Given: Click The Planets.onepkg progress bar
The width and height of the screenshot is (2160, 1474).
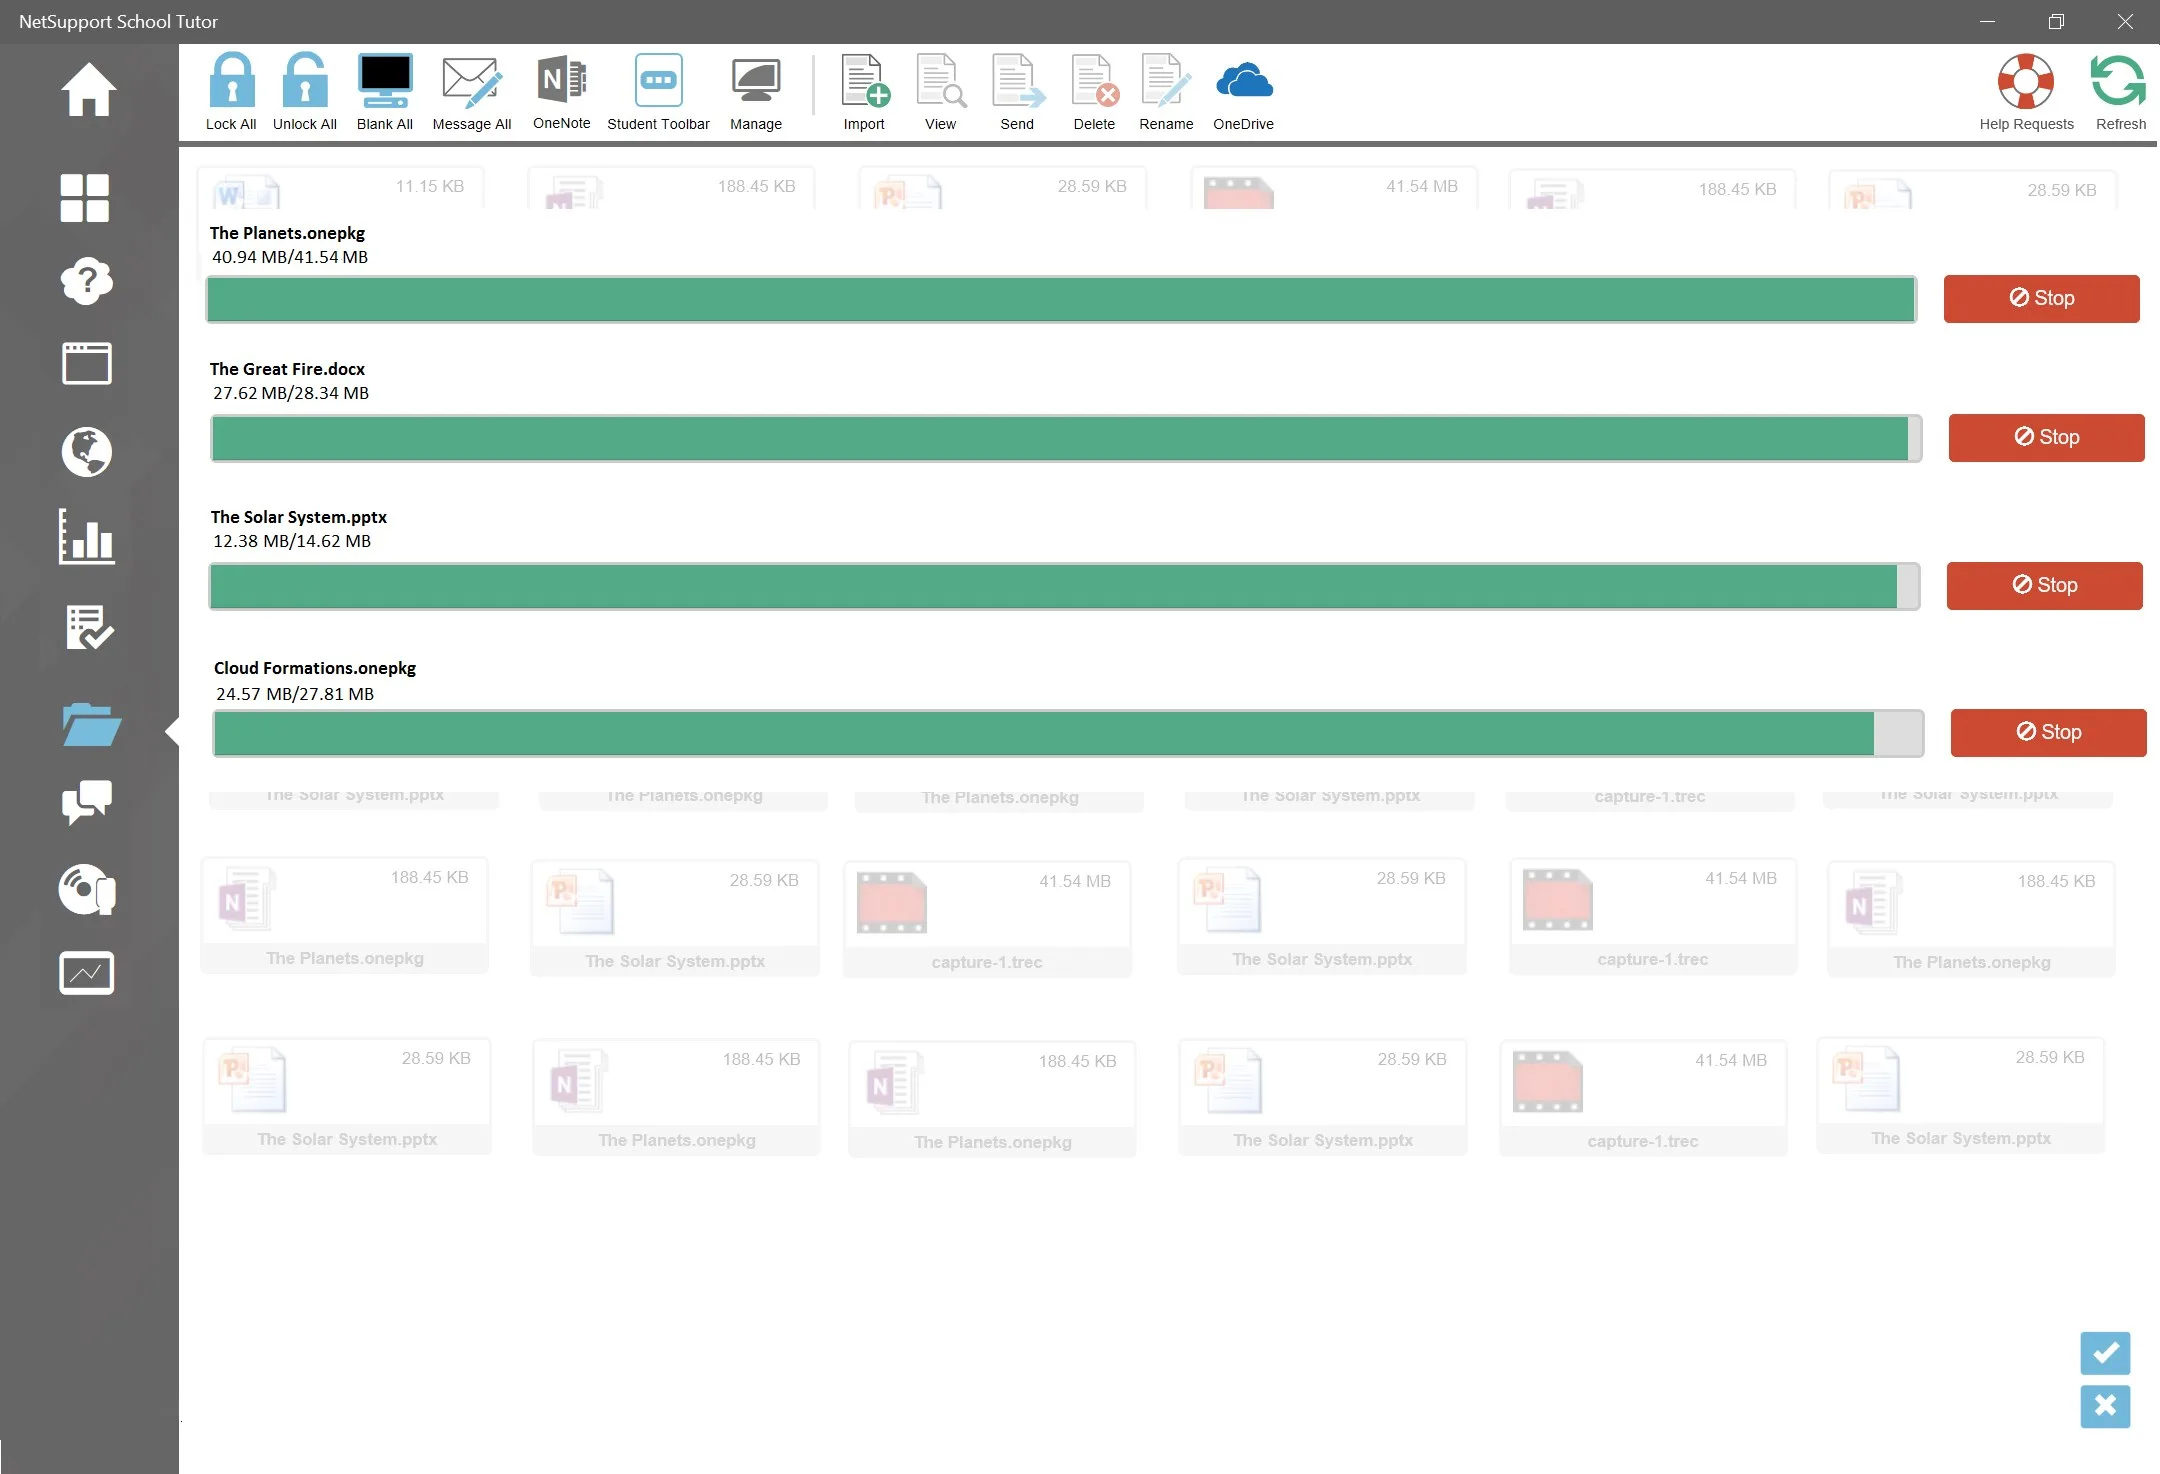Looking at the screenshot, I should 1061,300.
